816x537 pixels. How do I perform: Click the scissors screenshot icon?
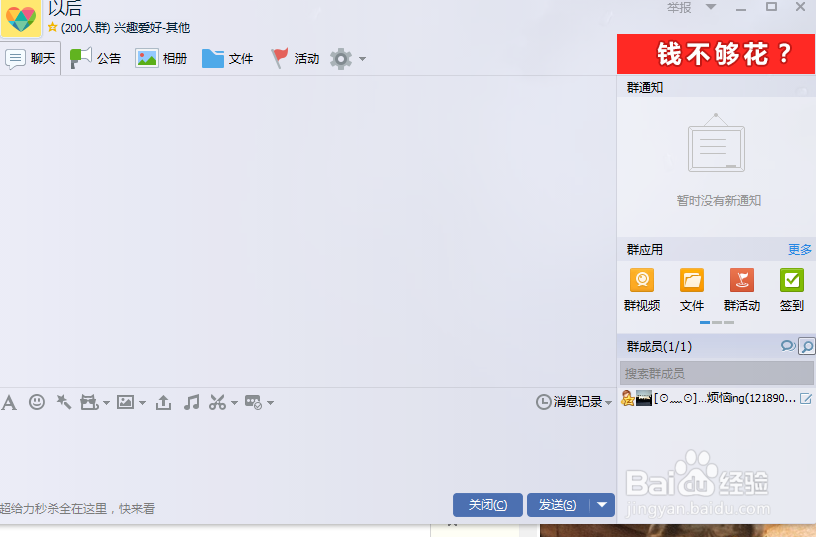(218, 402)
